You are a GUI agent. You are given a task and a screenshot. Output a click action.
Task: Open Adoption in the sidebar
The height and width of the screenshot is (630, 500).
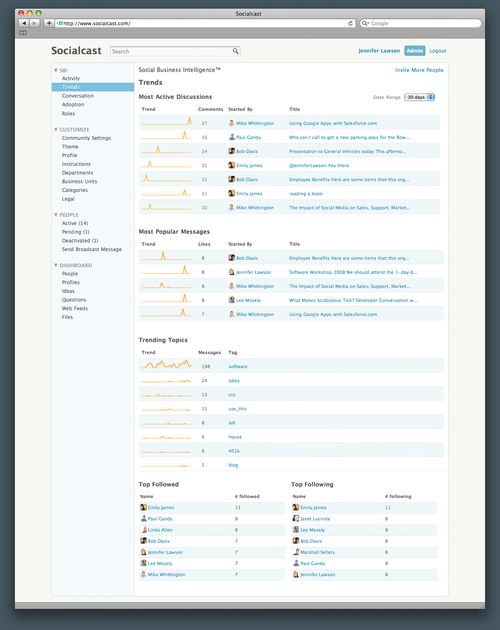tap(73, 104)
